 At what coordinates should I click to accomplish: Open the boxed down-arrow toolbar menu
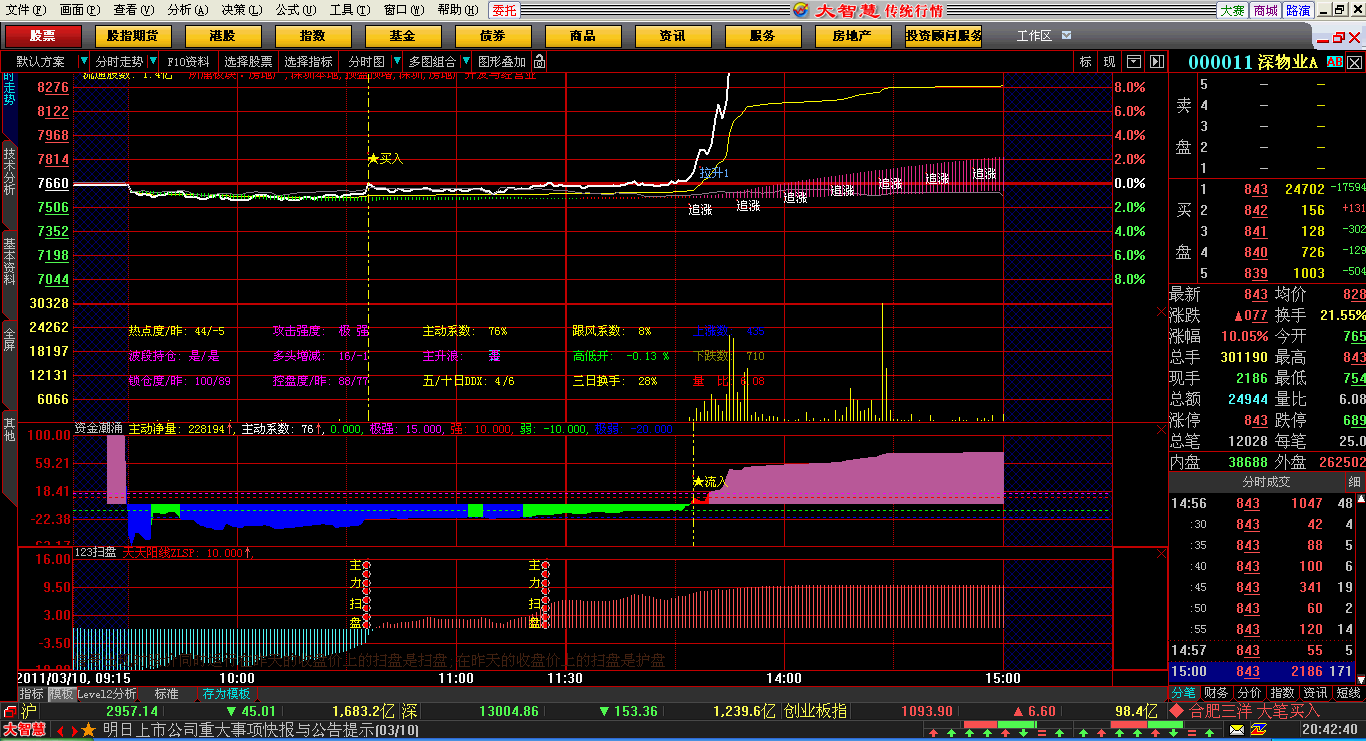point(1133,62)
